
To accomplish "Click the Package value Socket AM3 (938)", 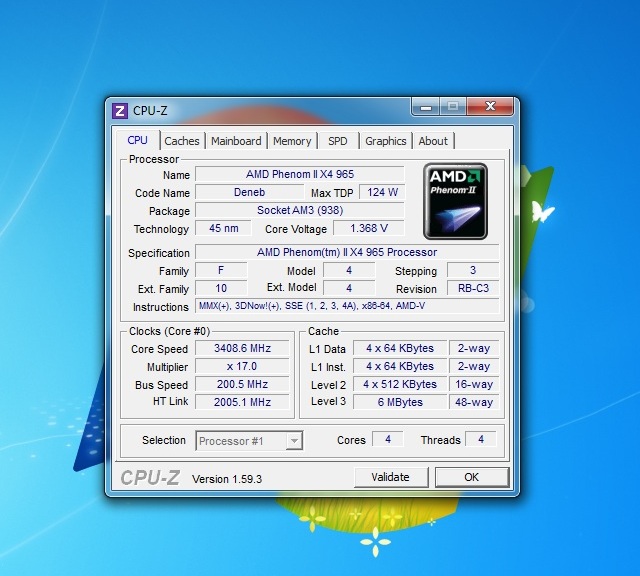I will tap(300, 210).
